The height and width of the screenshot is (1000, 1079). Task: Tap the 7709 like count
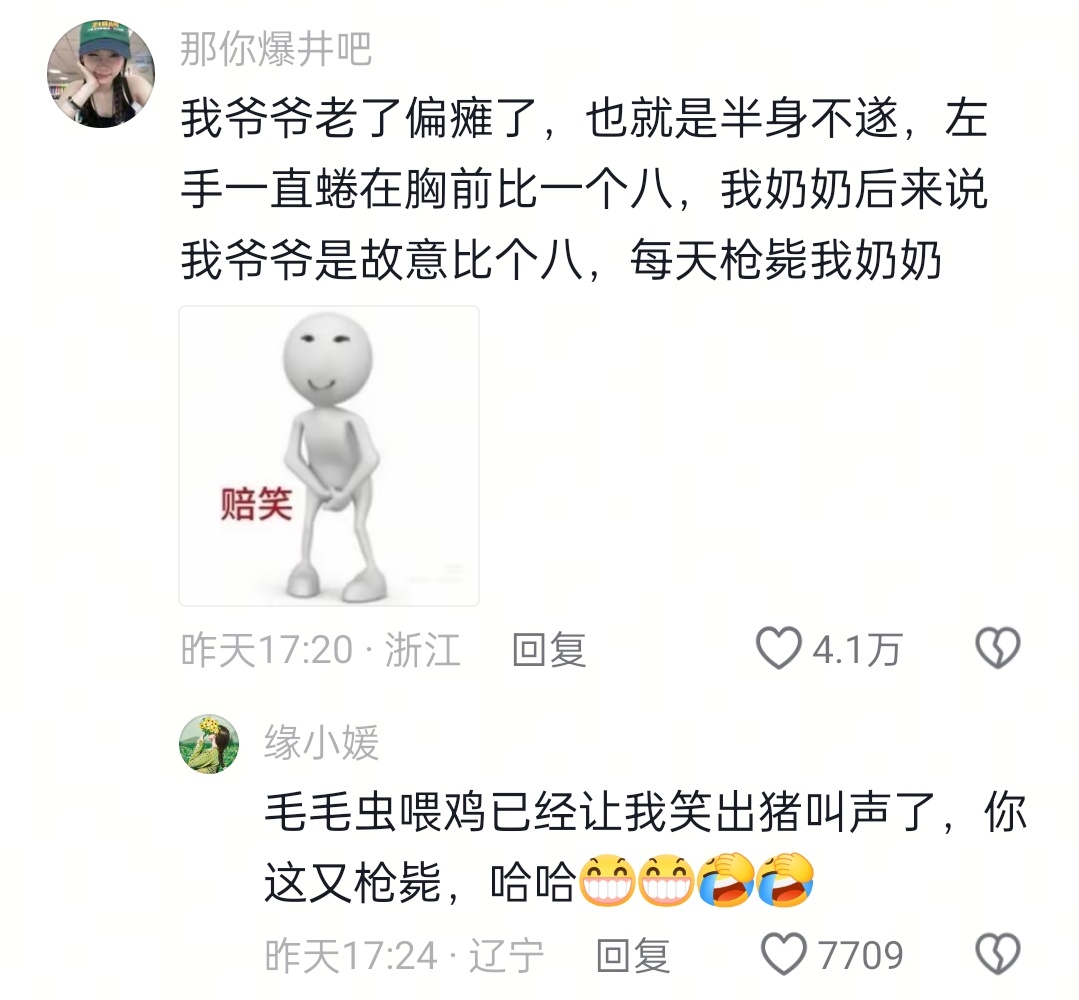coord(860,955)
